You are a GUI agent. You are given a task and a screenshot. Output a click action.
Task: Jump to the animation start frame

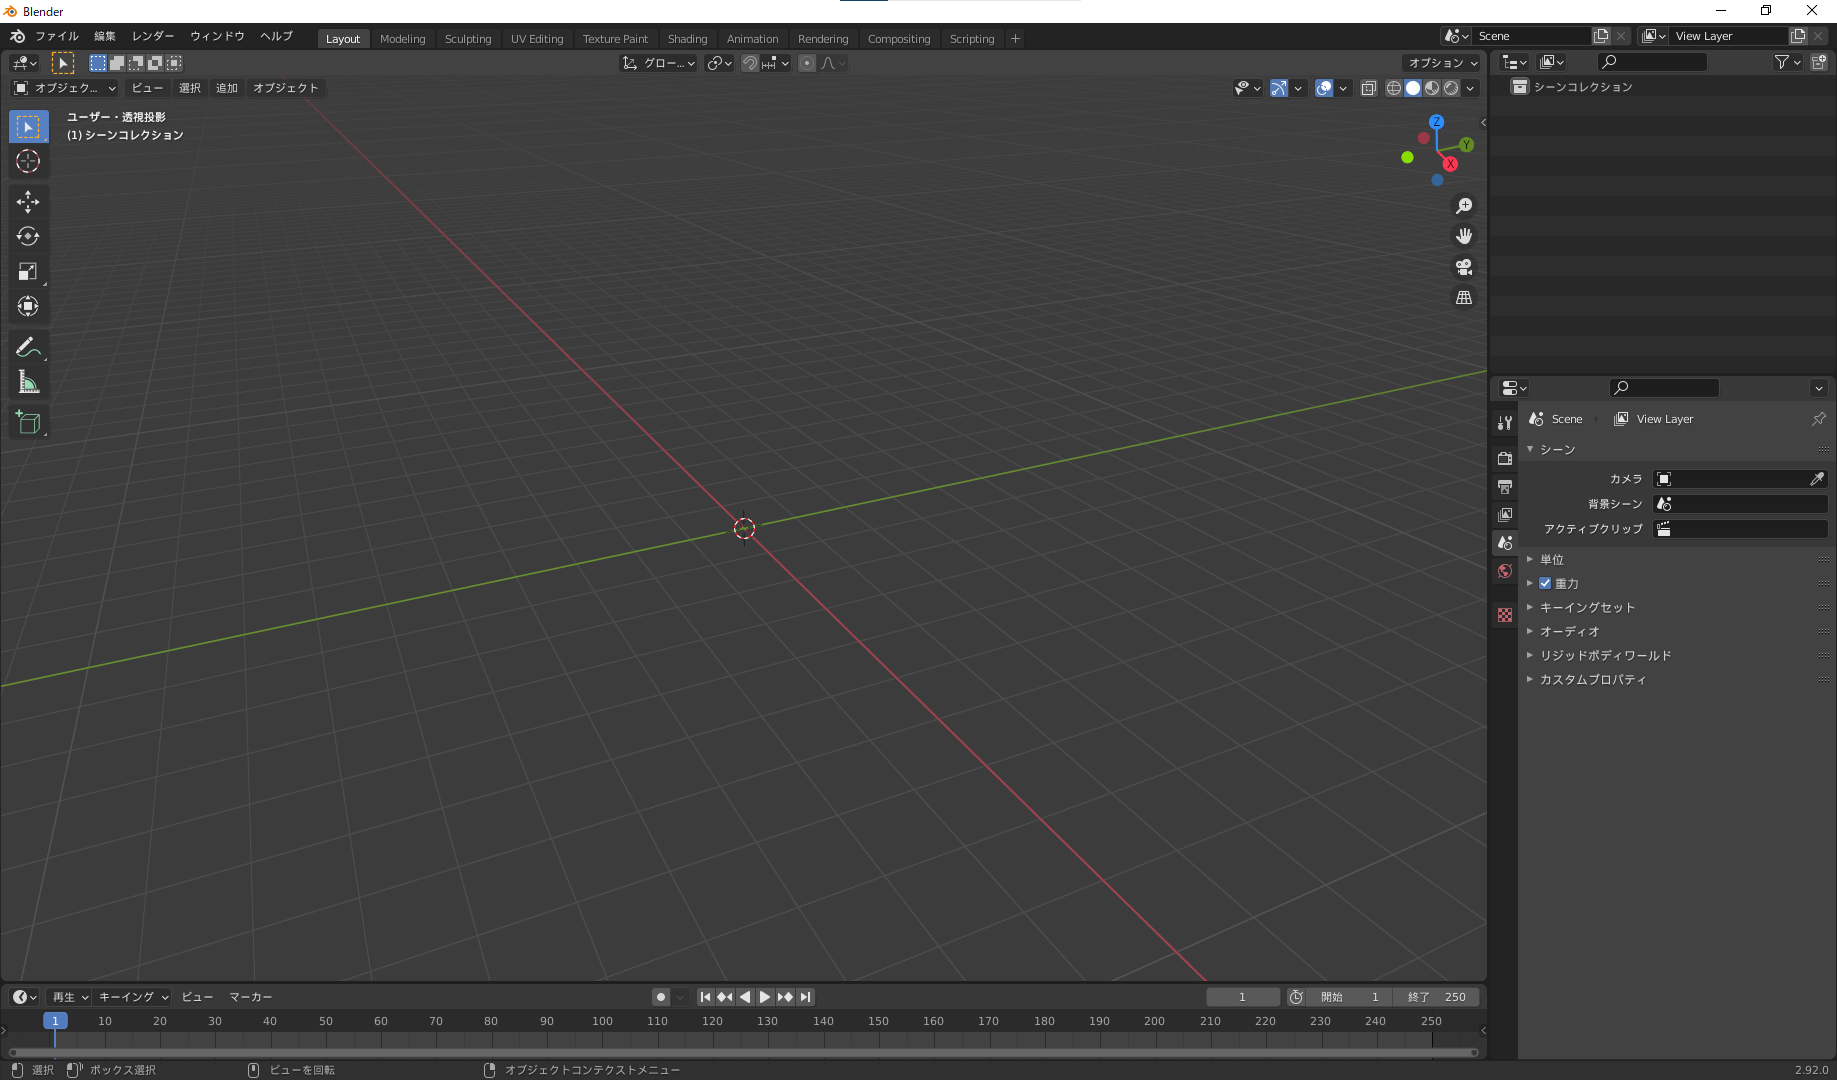705,997
